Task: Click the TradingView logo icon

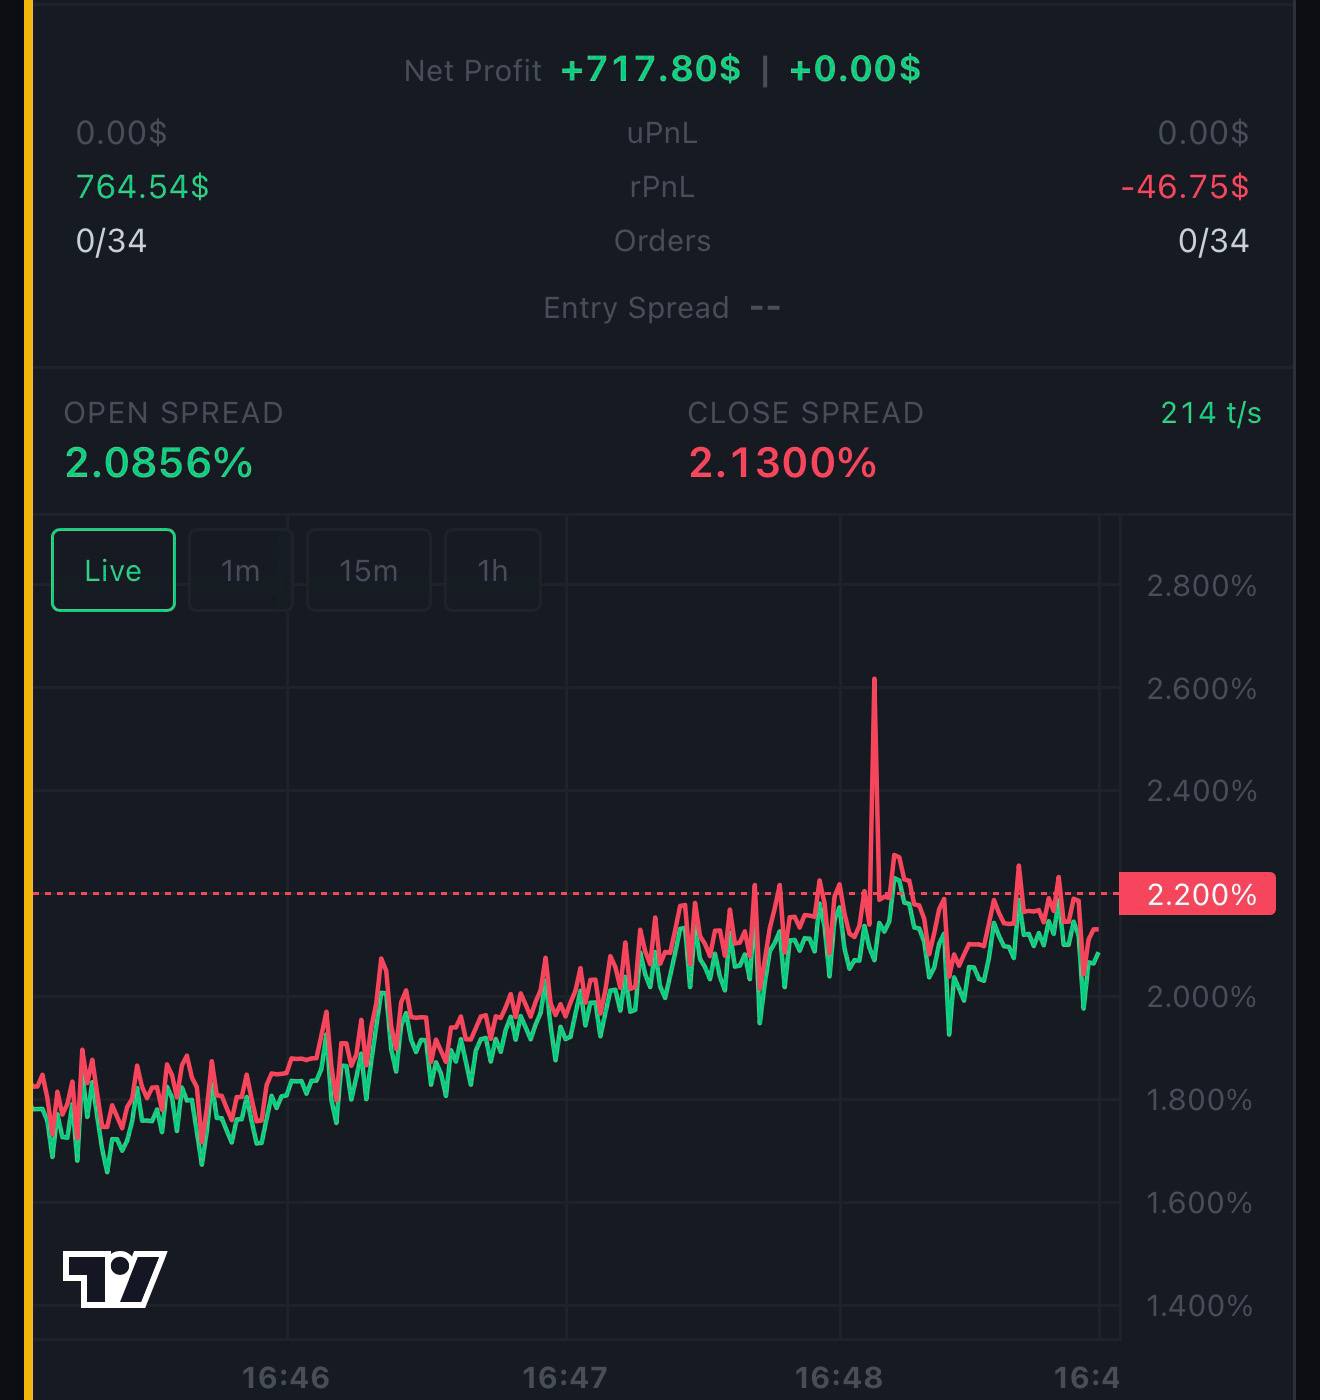Action: coord(114,1279)
